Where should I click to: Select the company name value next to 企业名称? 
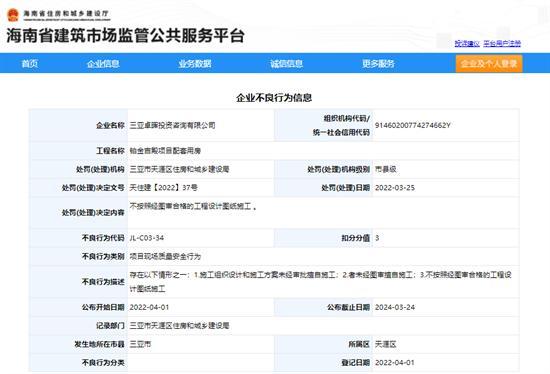(172, 125)
